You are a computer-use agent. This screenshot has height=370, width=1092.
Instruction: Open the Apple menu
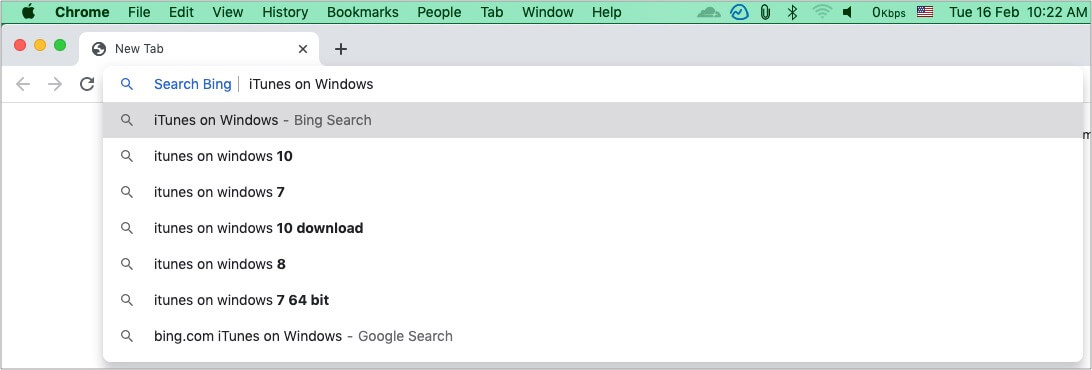pyautogui.click(x=29, y=12)
